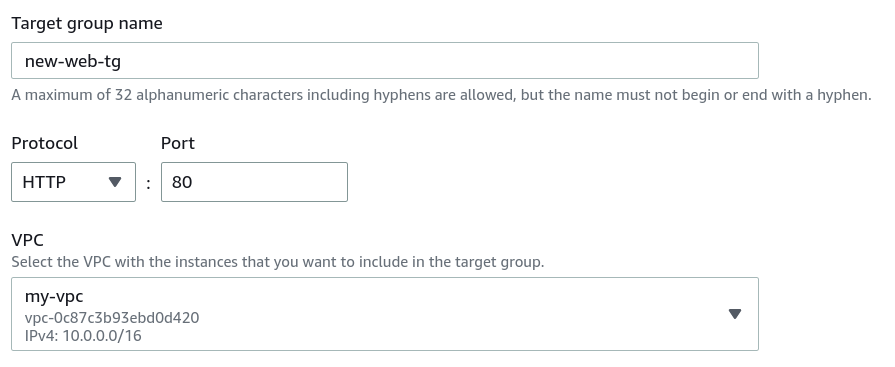Click the VPC heading label

(27, 240)
